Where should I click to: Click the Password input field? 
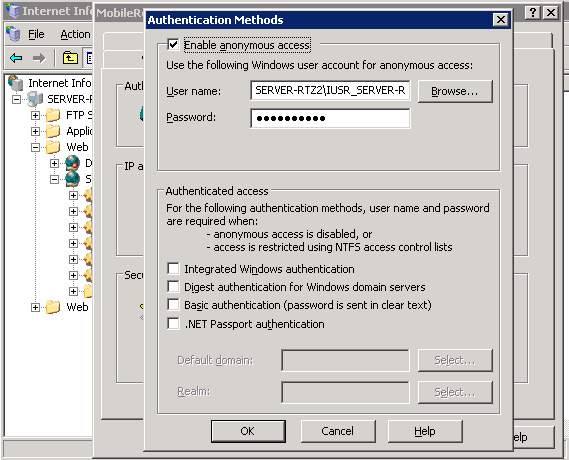(x=330, y=118)
